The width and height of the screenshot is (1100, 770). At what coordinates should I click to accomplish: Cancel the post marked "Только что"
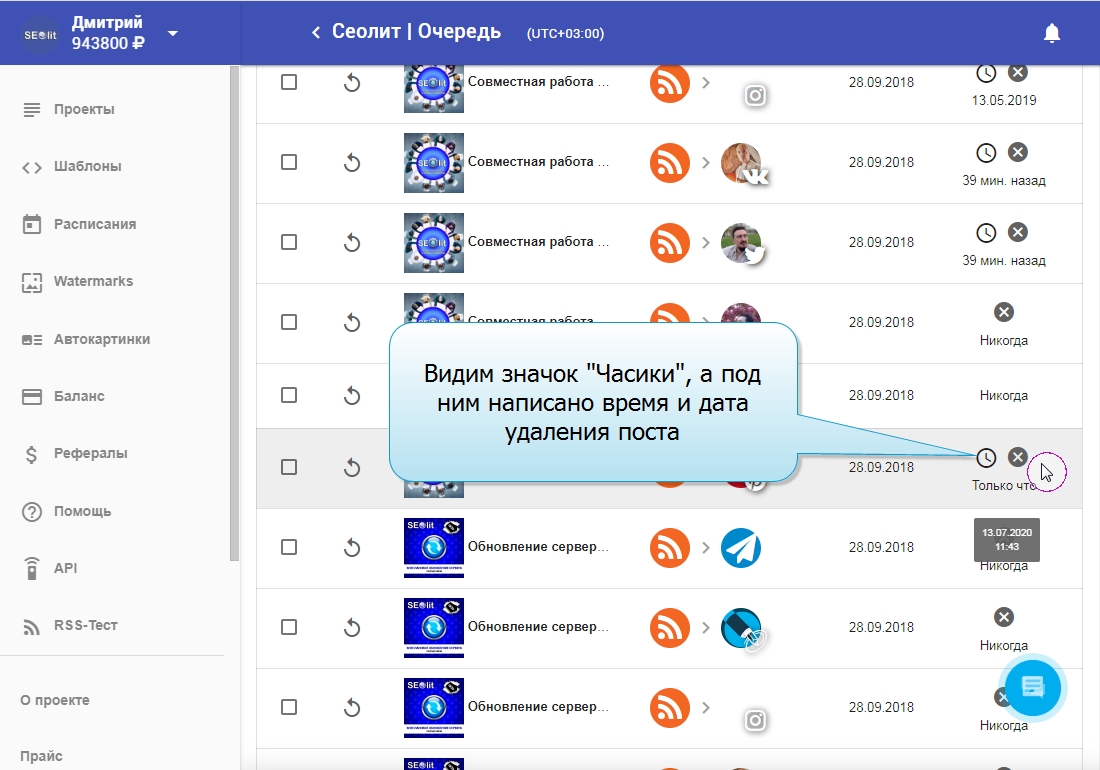(x=1017, y=457)
